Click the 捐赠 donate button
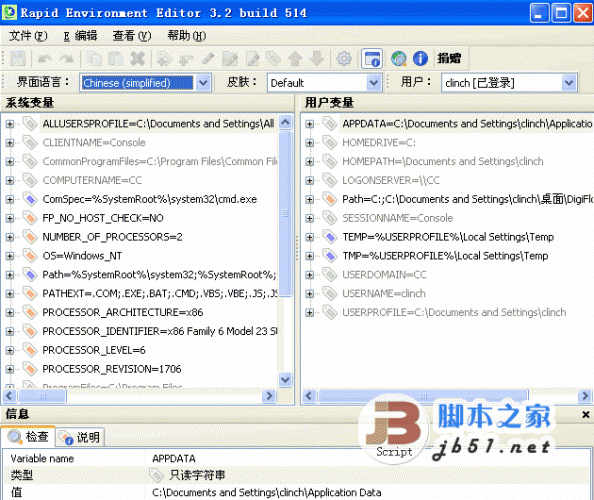 [449, 58]
